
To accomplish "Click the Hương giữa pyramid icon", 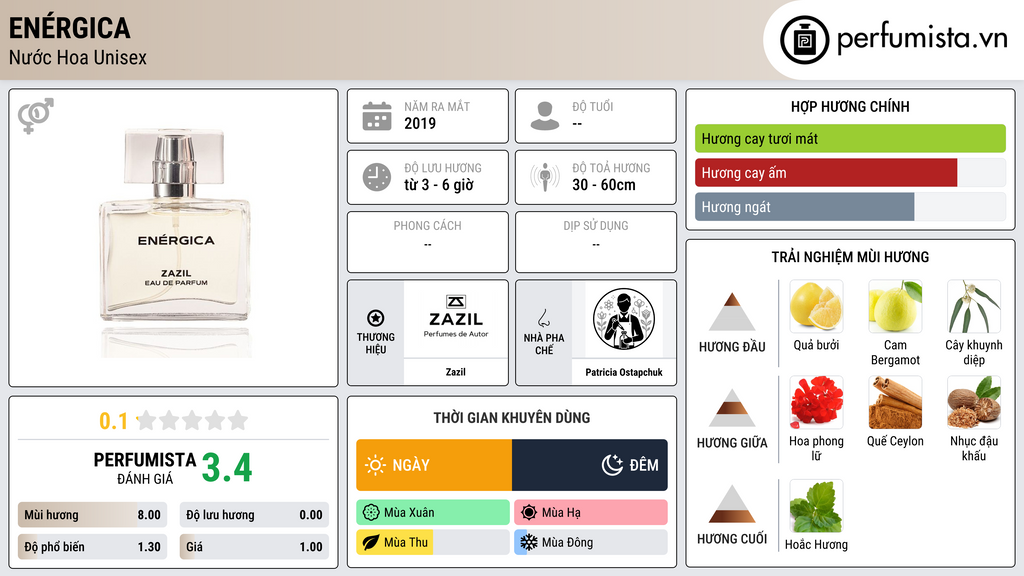I will (732, 408).
